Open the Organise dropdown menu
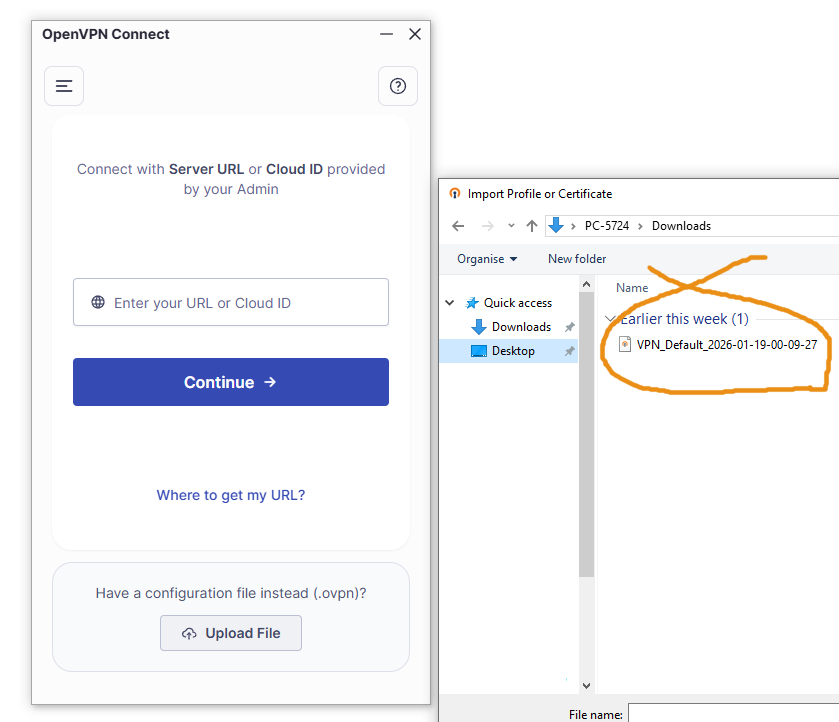The image size is (839, 722). (487, 259)
